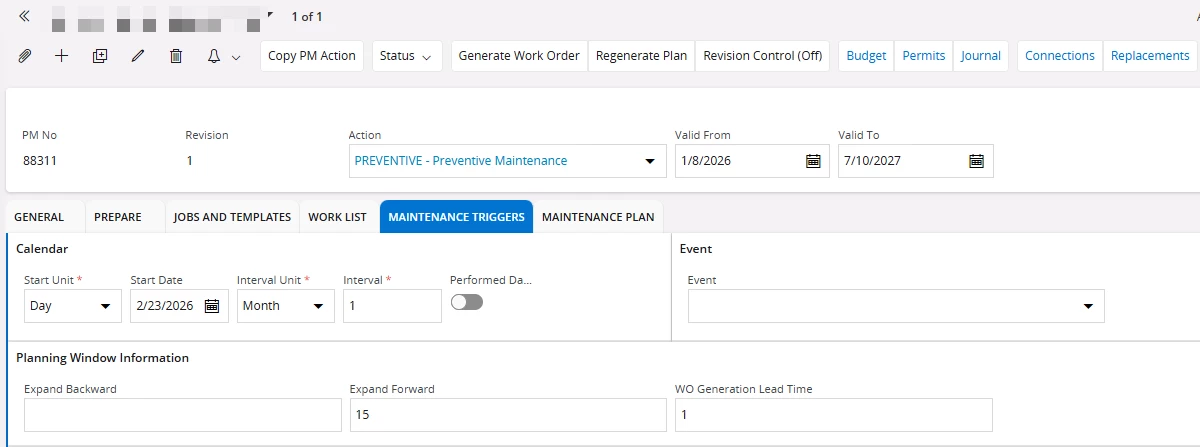The width and height of the screenshot is (1200, 447).
Task: Click the pencil edit icon
Action: (138, 56)
